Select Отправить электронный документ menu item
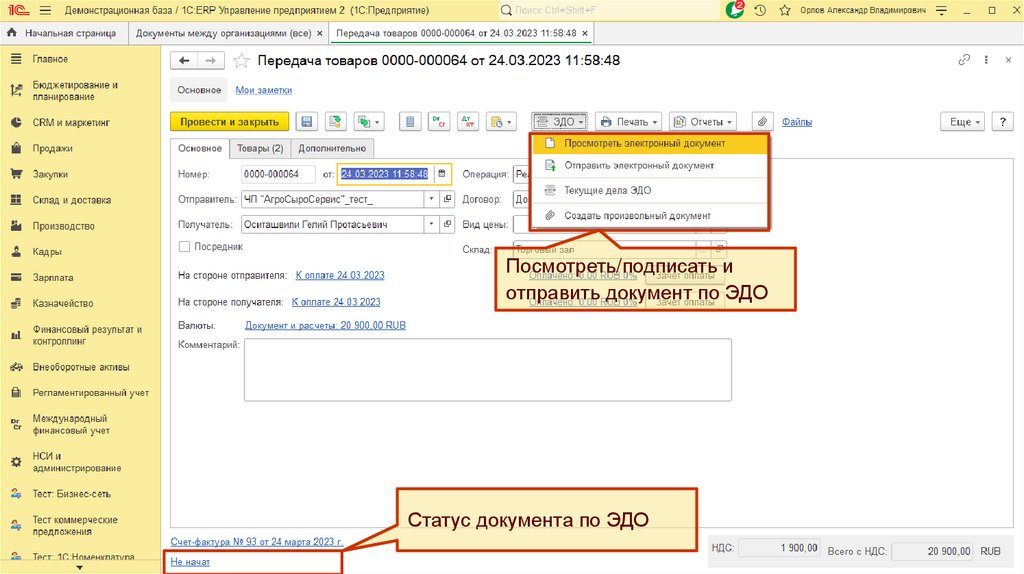 (650, 165)
